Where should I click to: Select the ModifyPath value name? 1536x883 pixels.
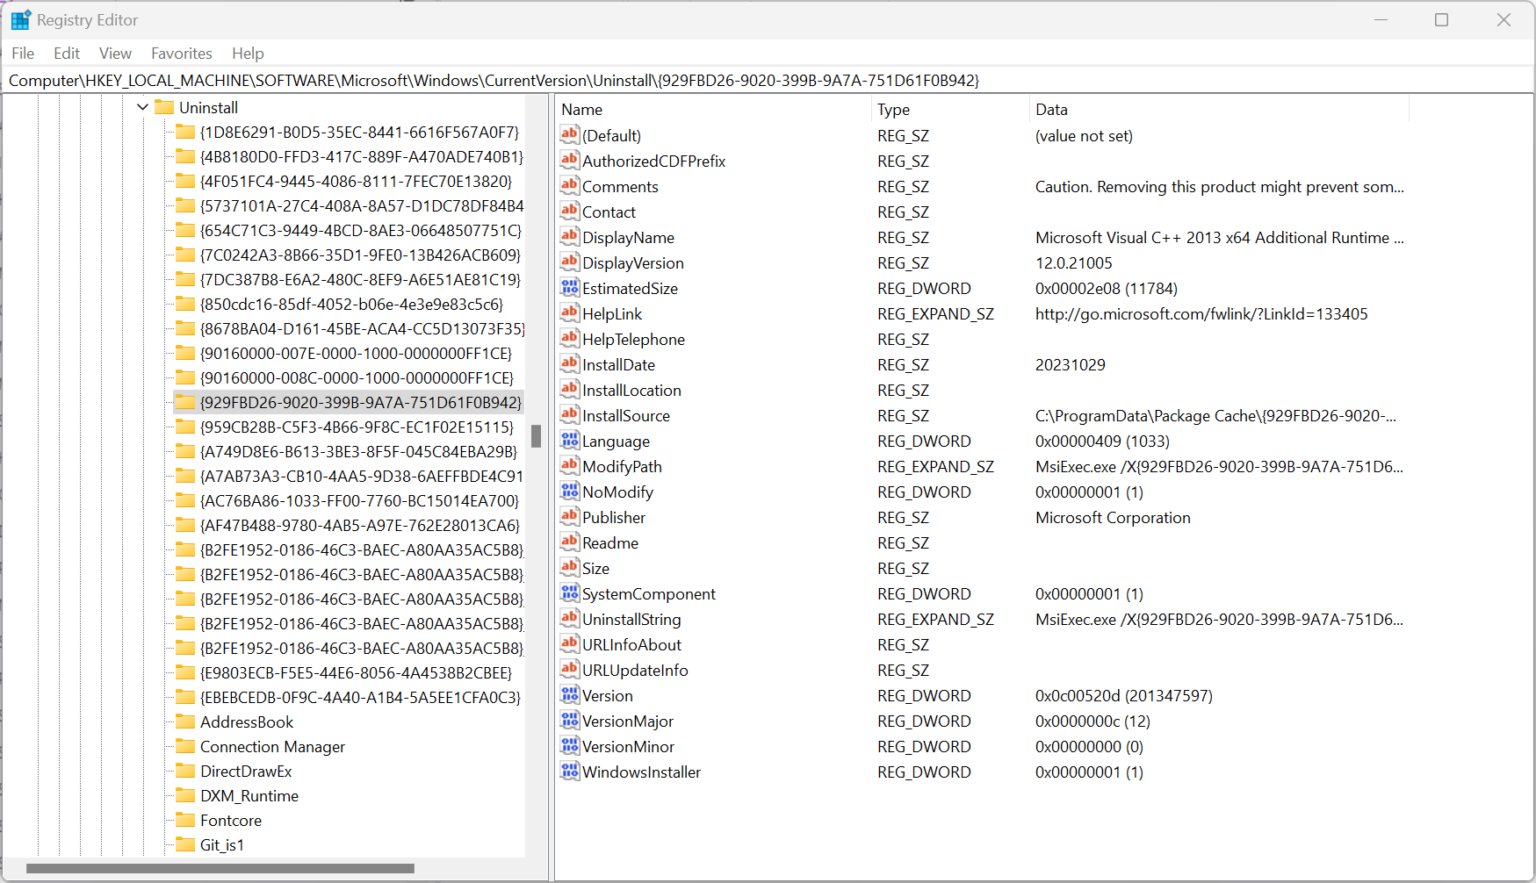[x=622, y=467]
